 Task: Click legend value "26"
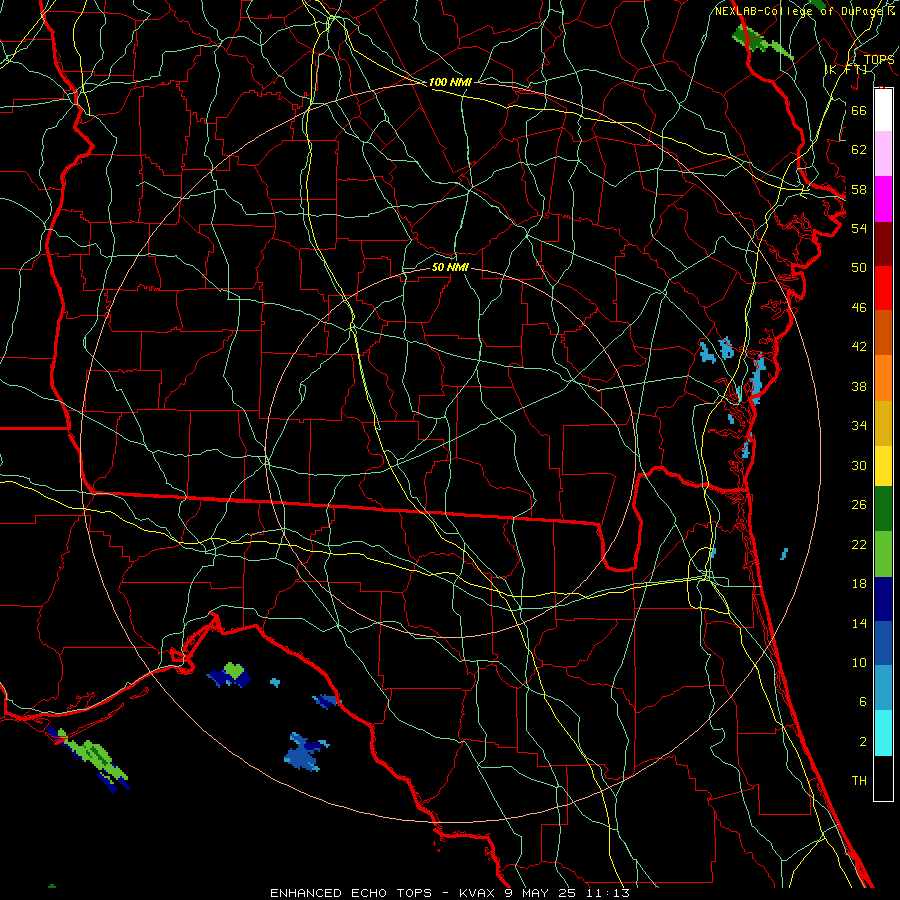coord(859,505)
